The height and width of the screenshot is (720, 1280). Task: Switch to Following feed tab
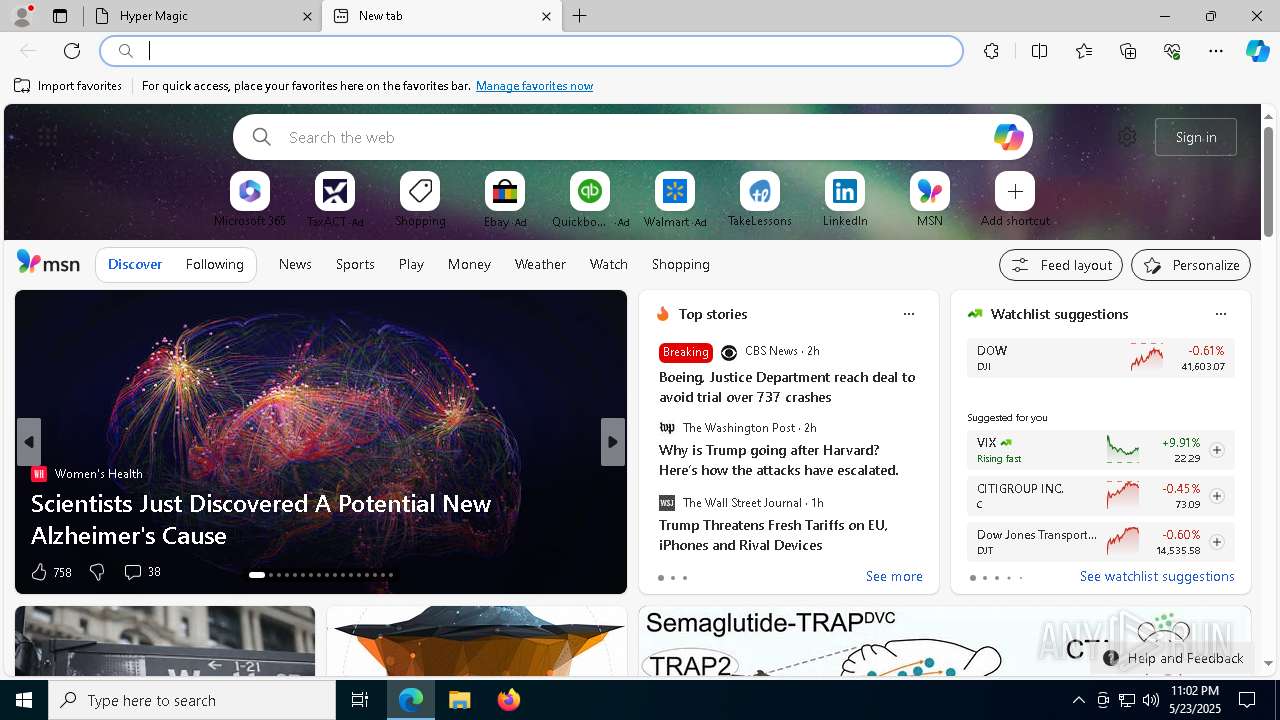click(x=215, y=264)
